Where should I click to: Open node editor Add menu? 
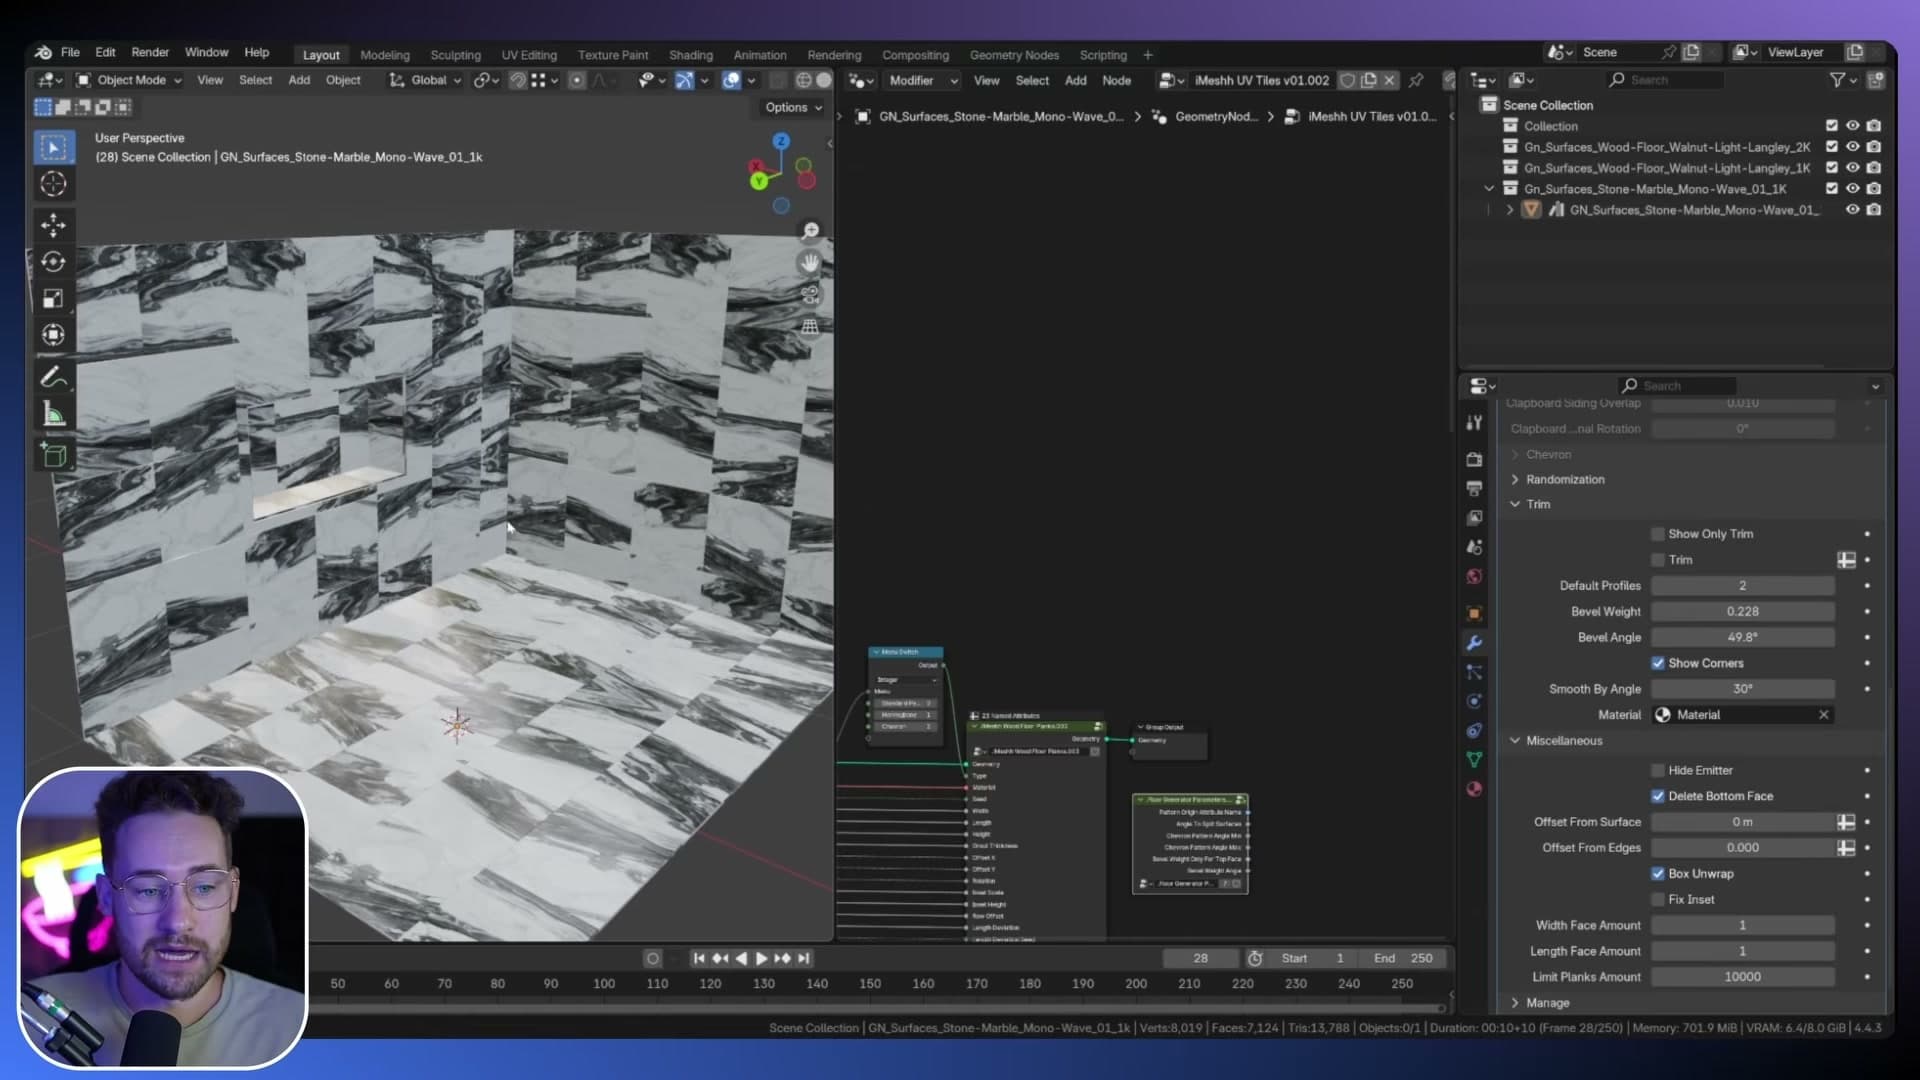[x=1075, y=81]
